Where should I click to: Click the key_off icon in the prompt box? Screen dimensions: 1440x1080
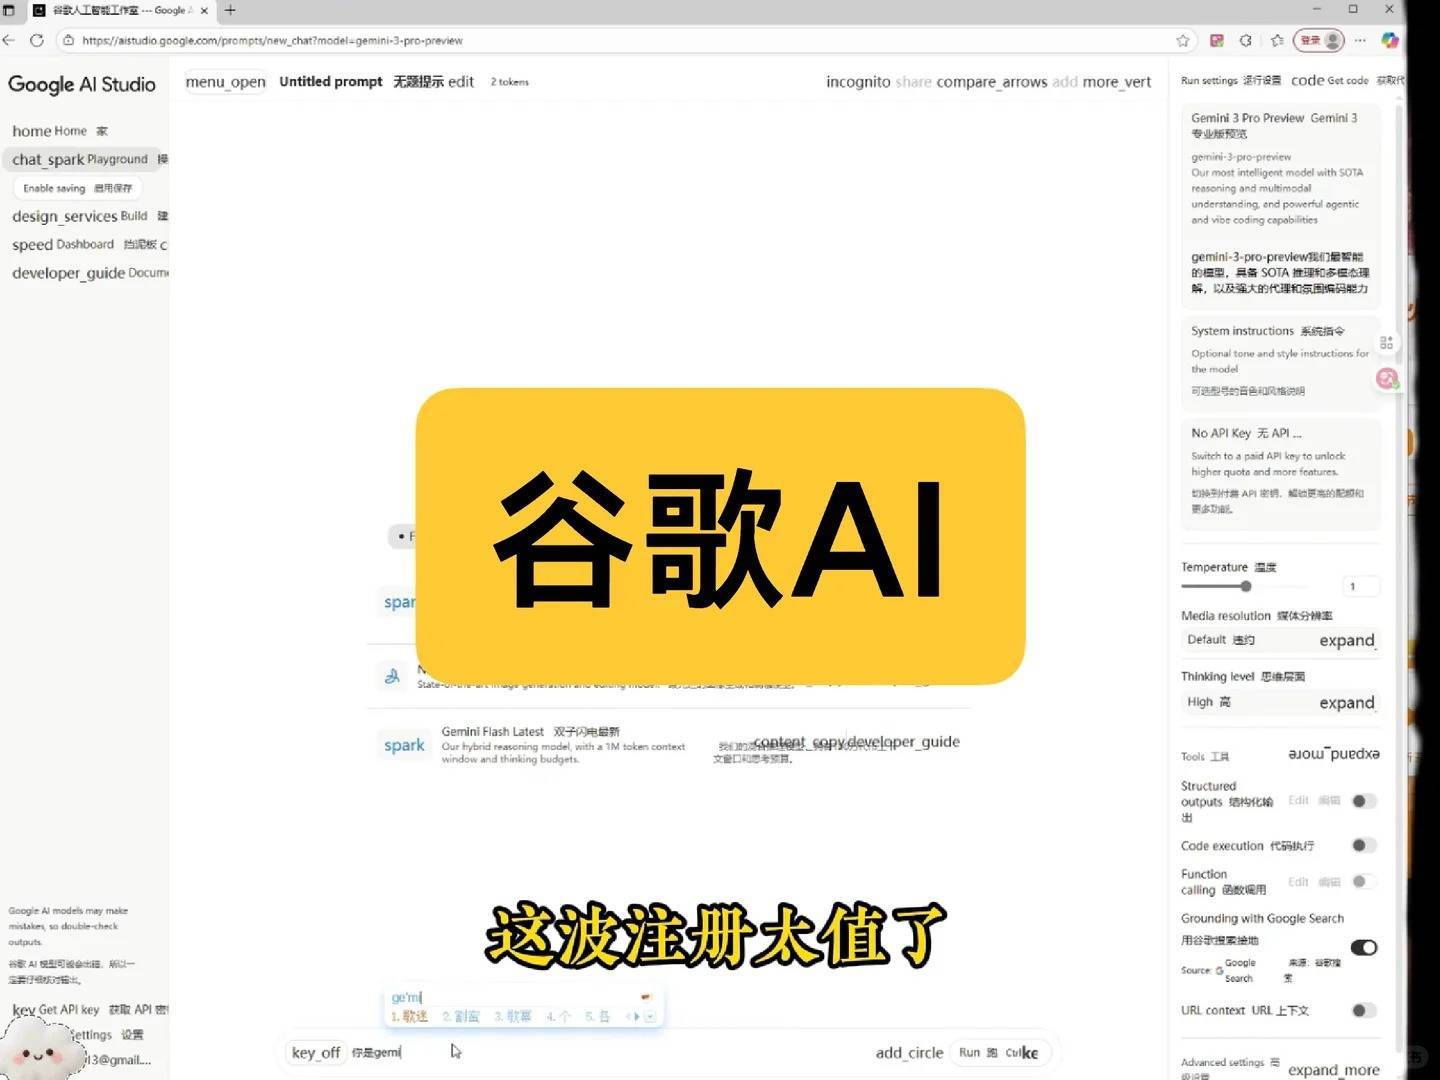[316, 1052]
